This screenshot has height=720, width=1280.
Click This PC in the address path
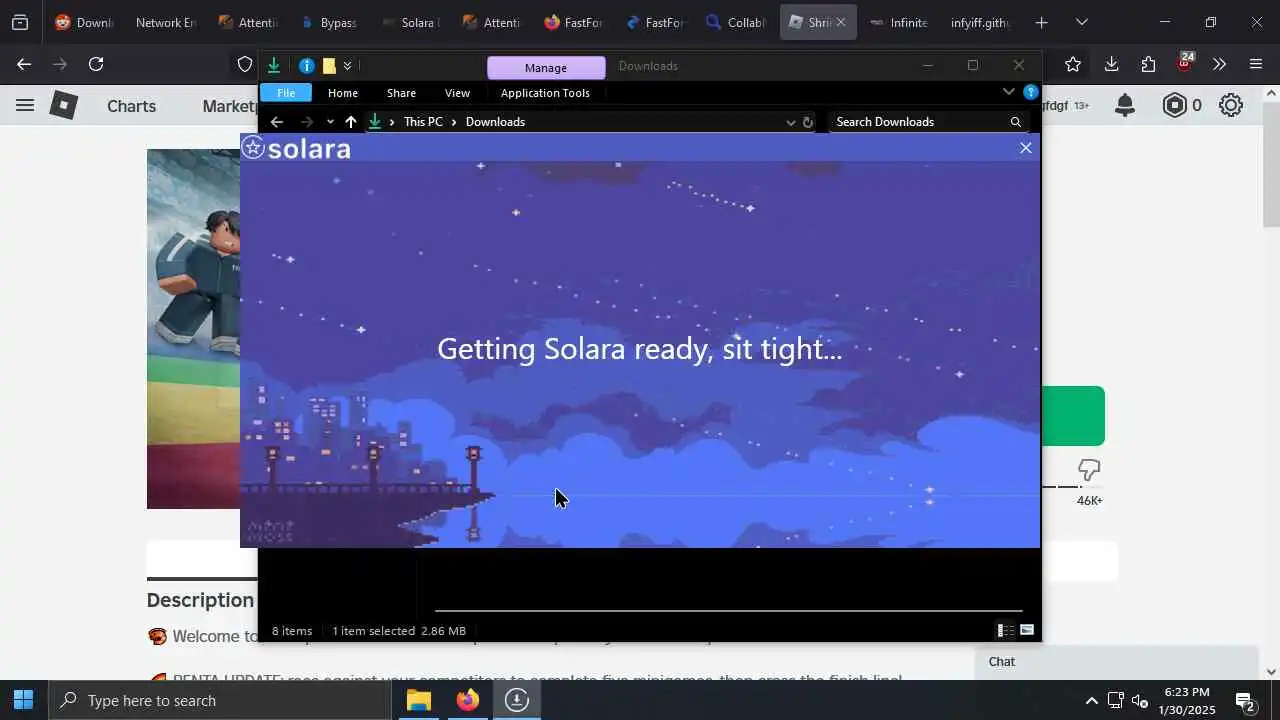point(423,122)
